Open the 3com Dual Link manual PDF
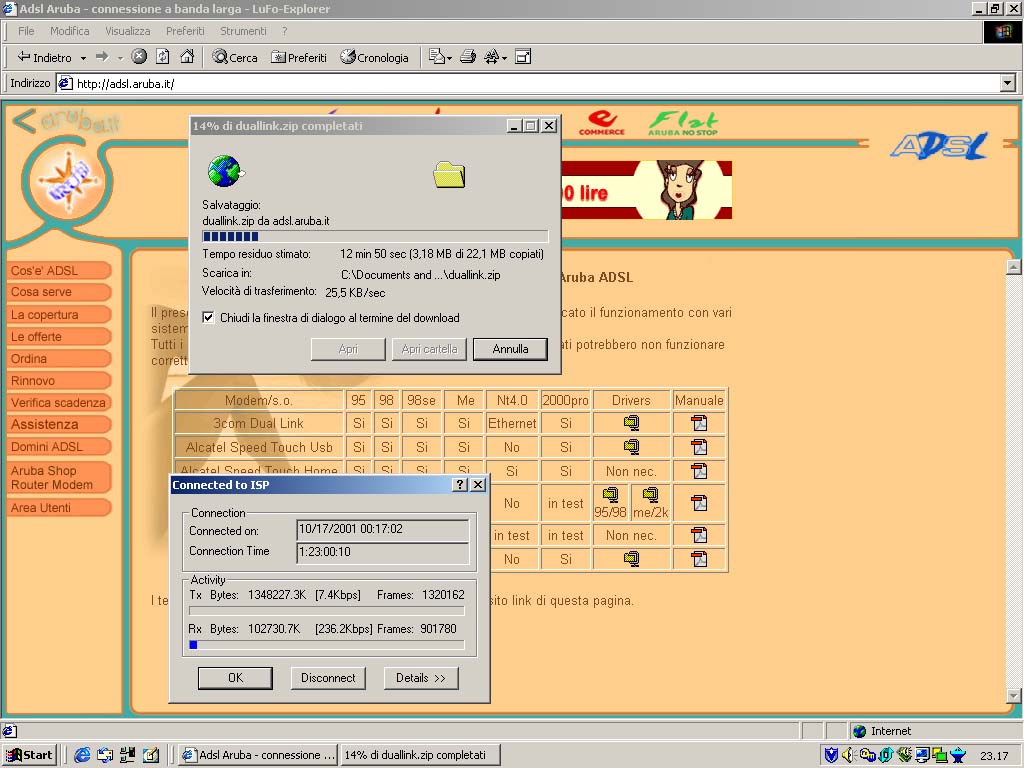The height and width of the screenshot is (768, 1024). point(699,423)
